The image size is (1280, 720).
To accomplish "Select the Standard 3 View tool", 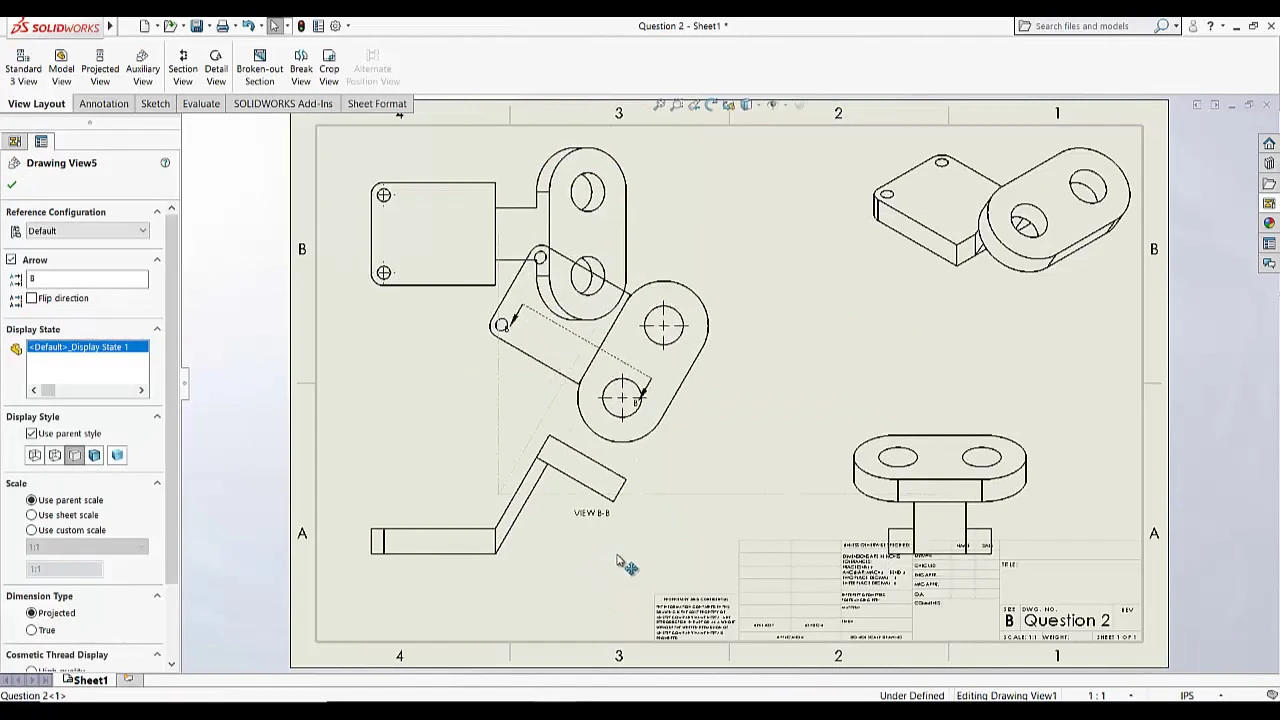I will [x=23, y=67].
